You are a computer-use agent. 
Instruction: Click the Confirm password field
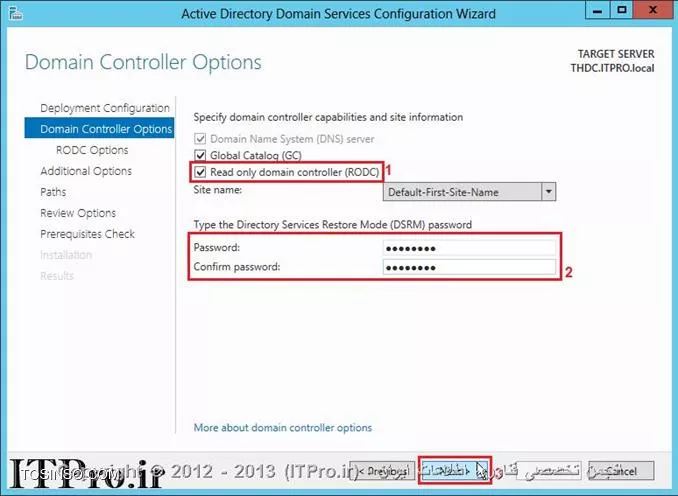[x=469, y=267]
